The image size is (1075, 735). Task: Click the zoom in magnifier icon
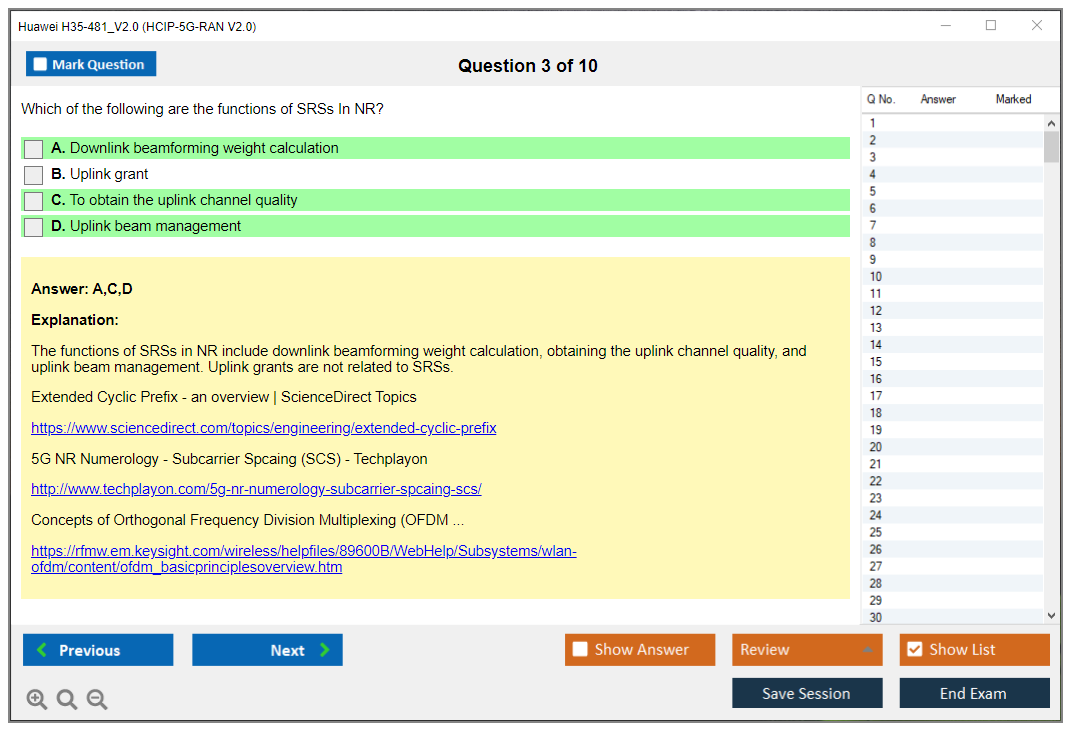pyautogui.click(x=37, y=700)
